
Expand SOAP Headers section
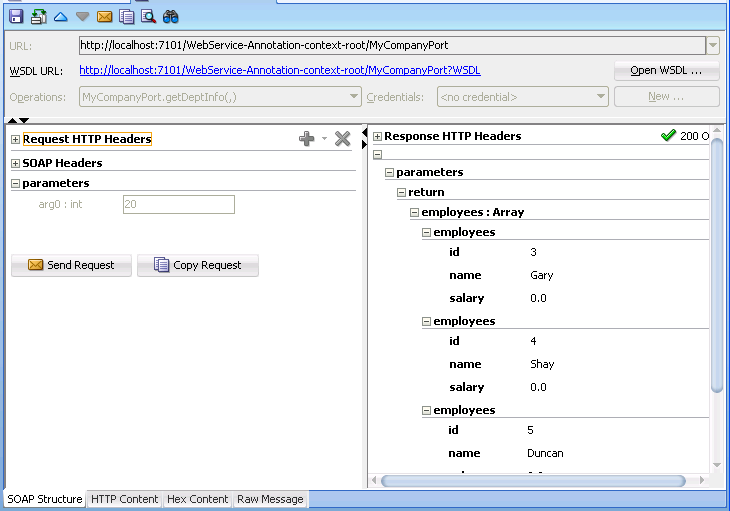click(x=15, y=163)
